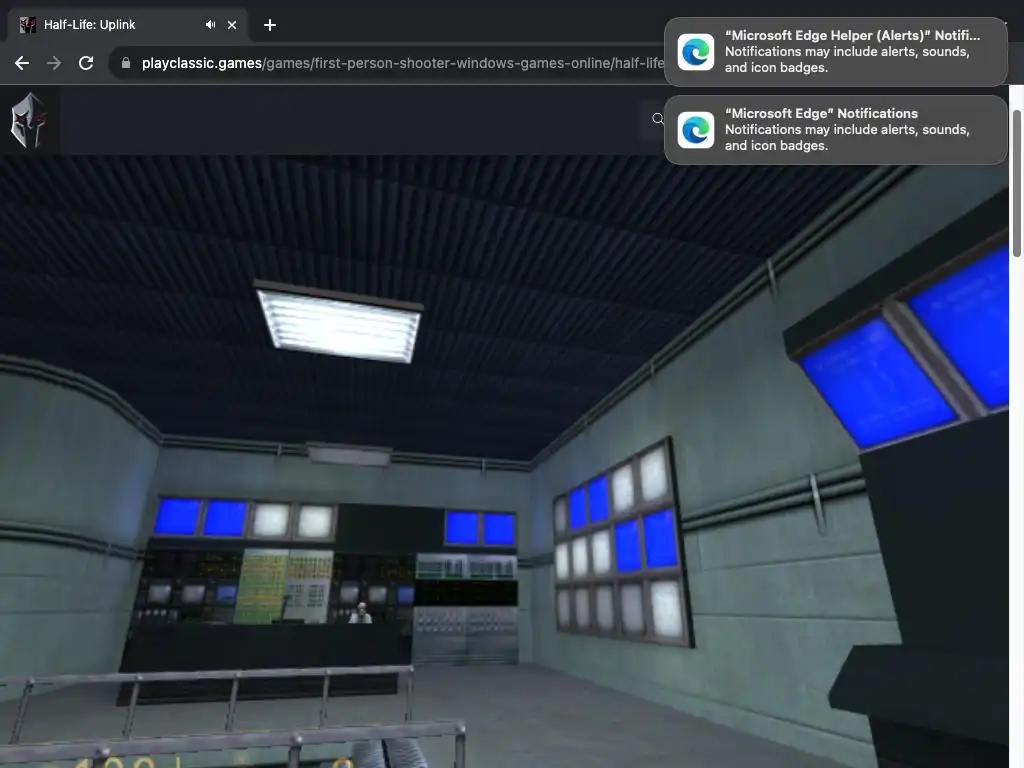Open a new browser tab
1024x768 pixels.
(270, 25)
